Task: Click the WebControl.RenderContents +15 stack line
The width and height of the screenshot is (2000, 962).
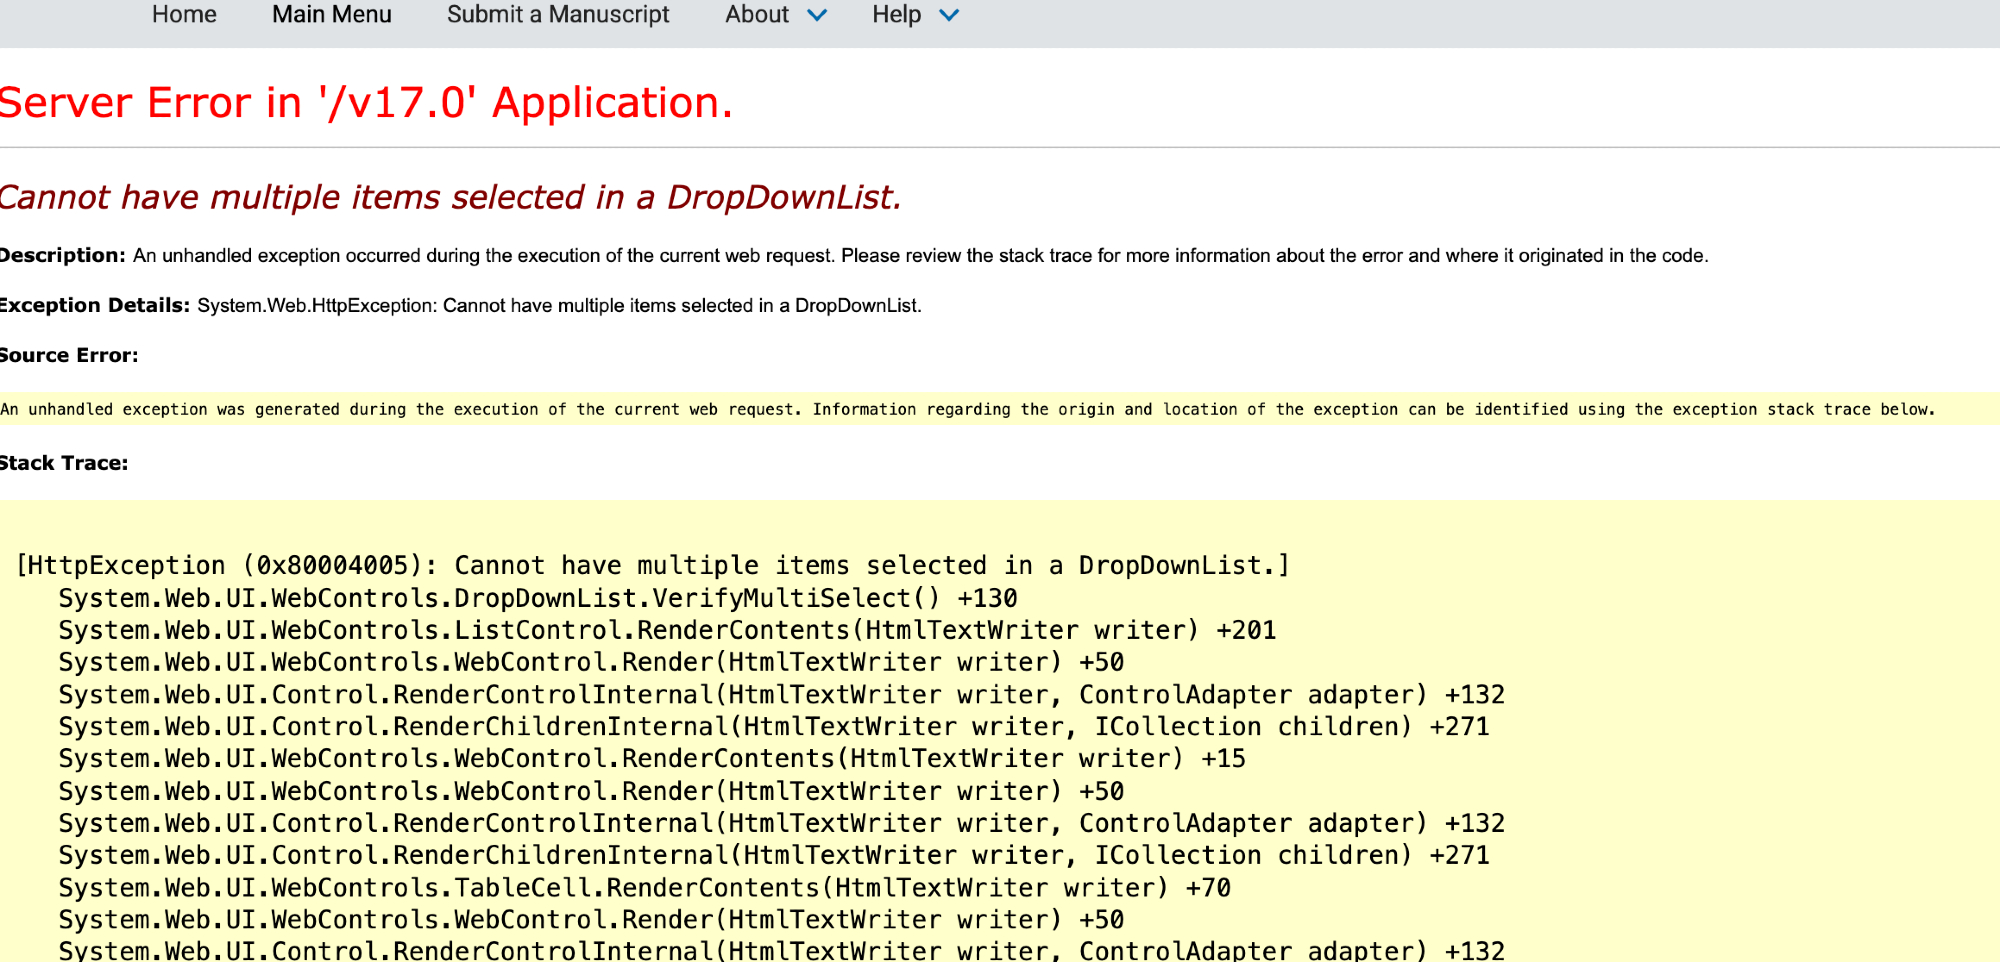Action: [651, 758]
